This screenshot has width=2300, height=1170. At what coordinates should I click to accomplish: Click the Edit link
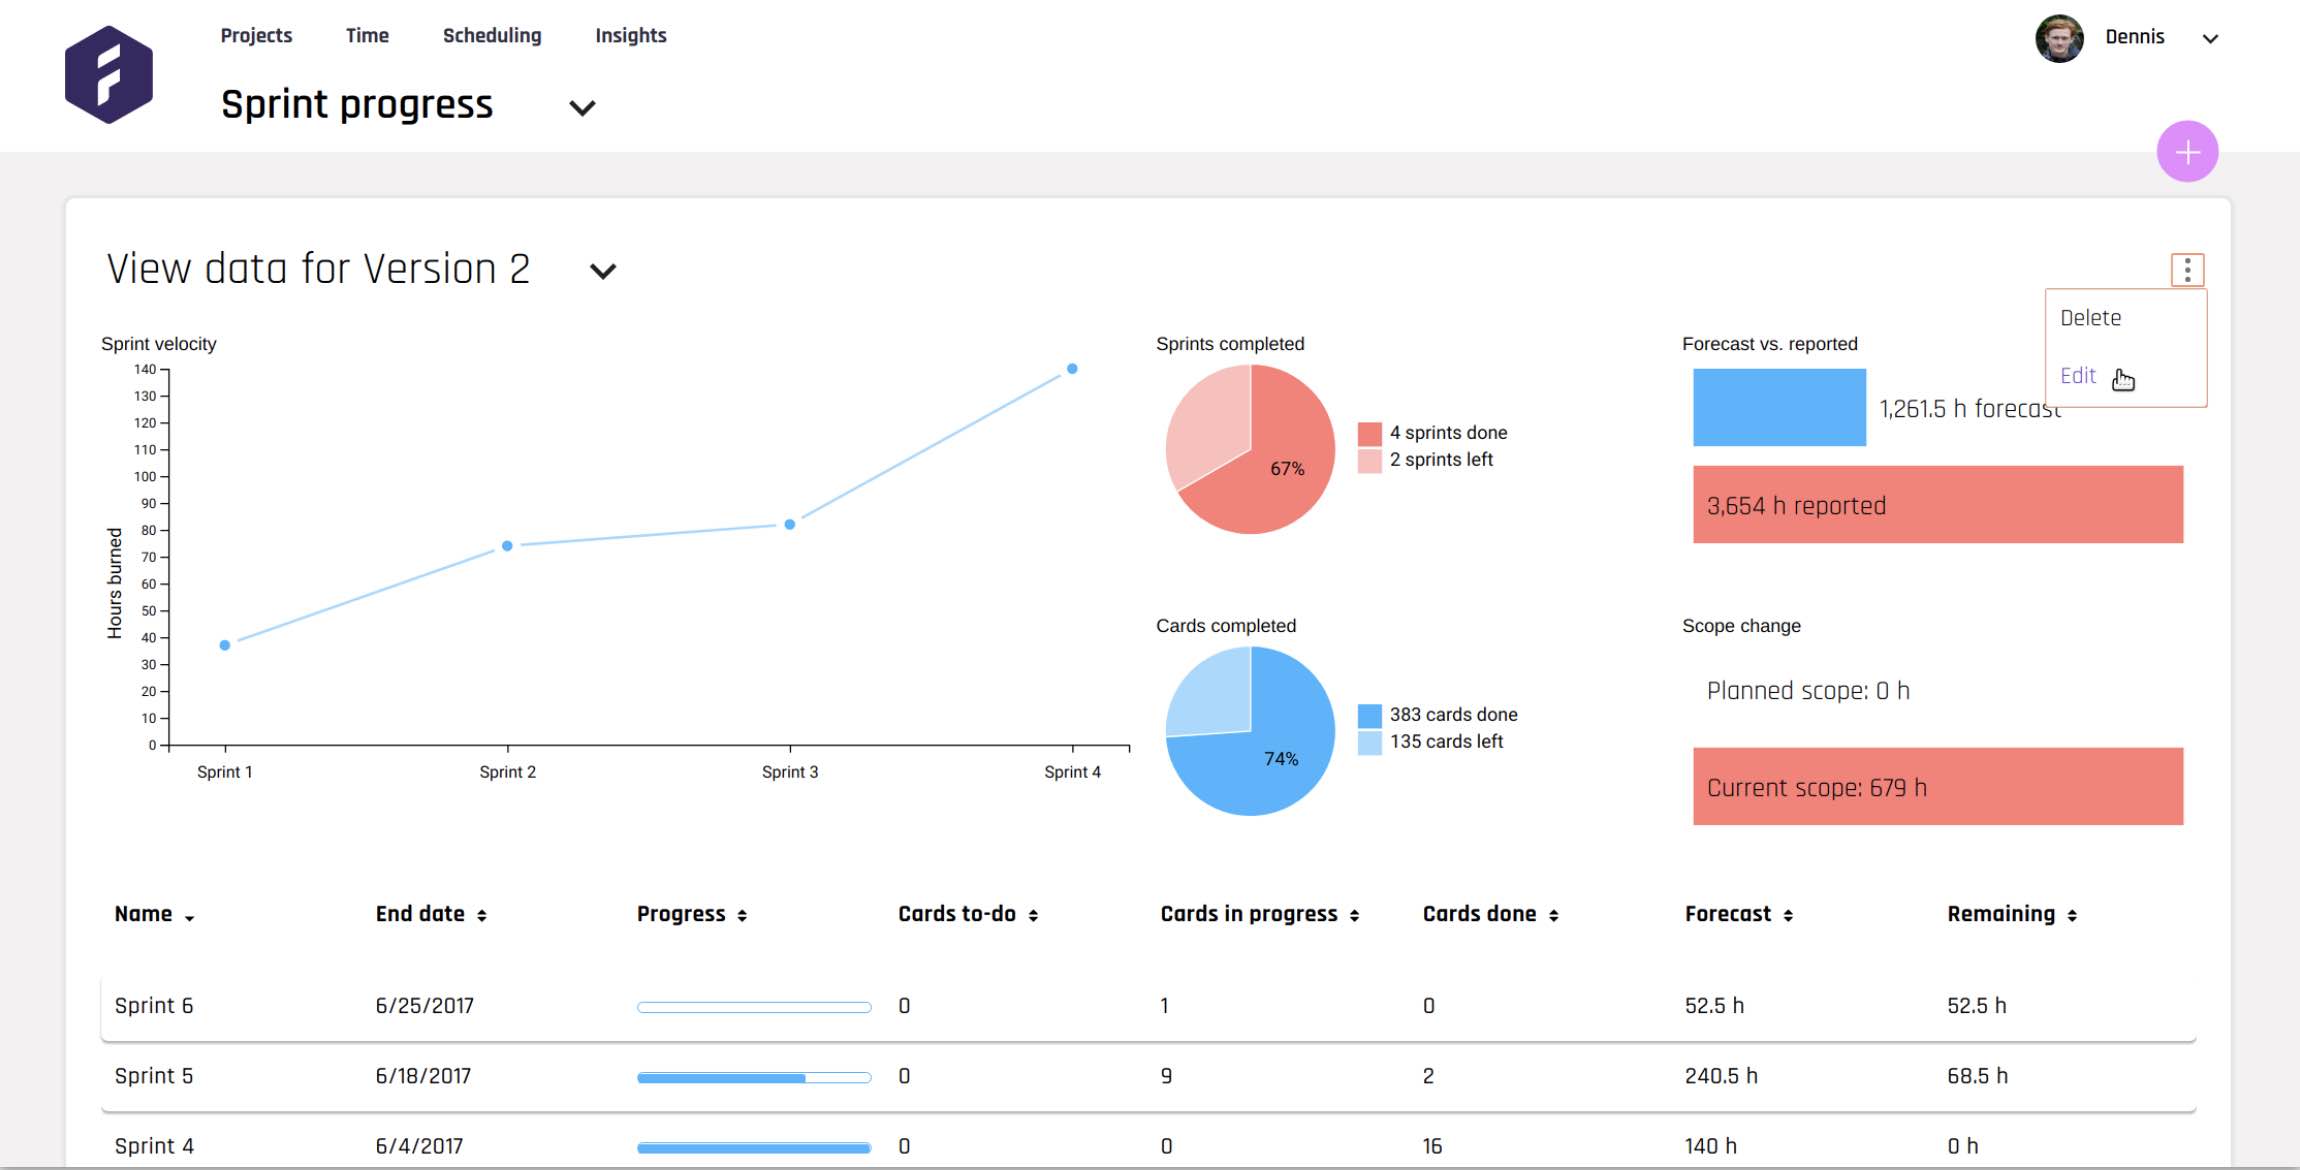[2078, 375]
